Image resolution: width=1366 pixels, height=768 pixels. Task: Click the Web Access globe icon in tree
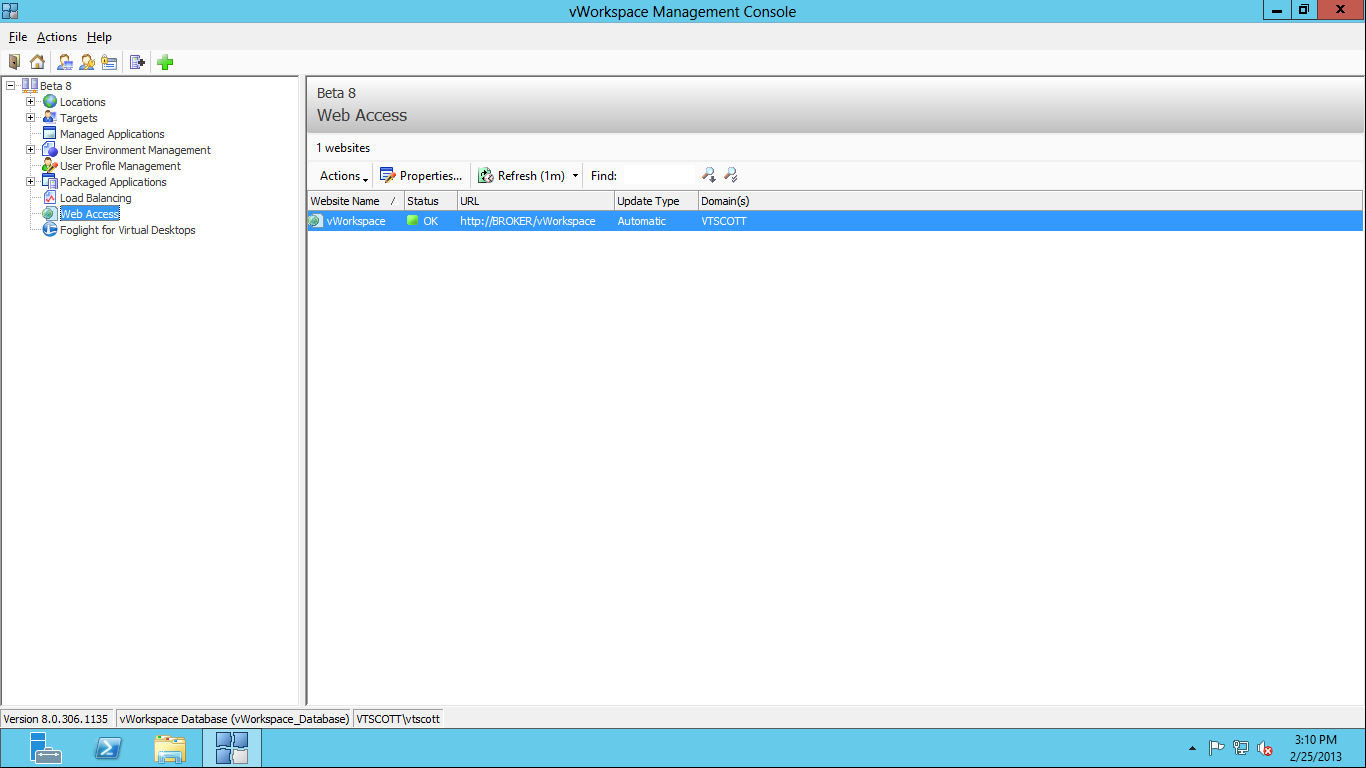(50, 214)
